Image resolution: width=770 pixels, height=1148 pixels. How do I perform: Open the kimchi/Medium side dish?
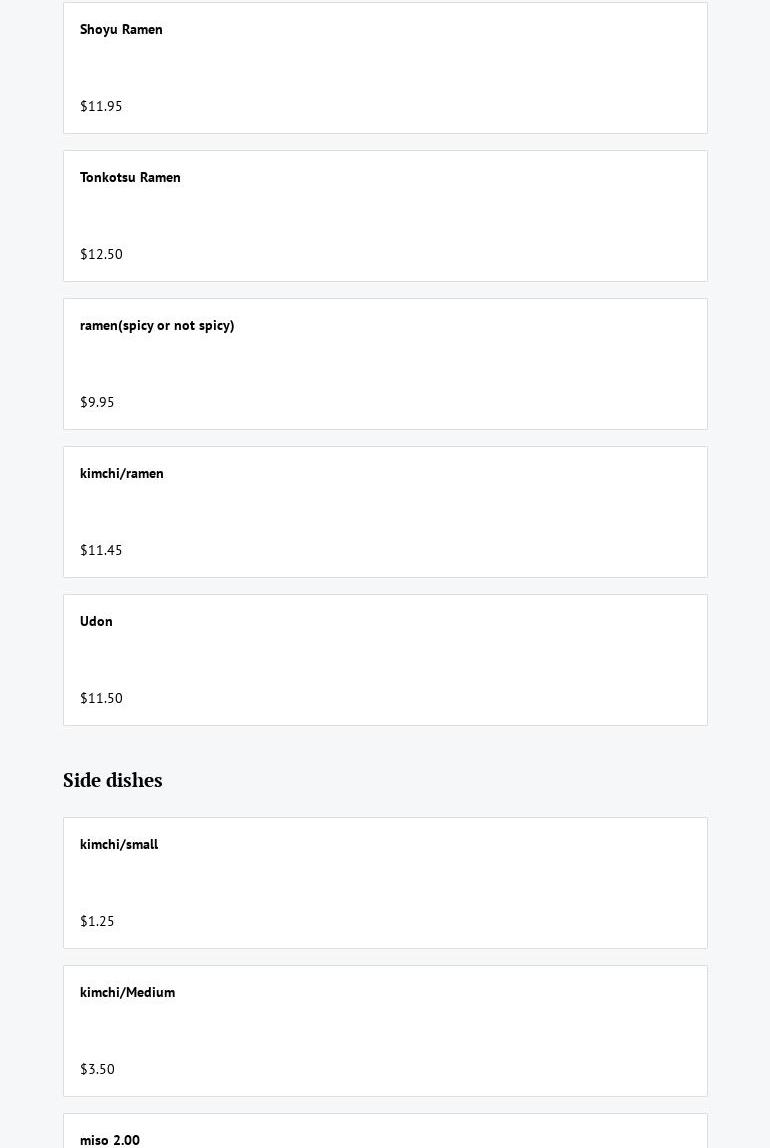coord(127,993)
